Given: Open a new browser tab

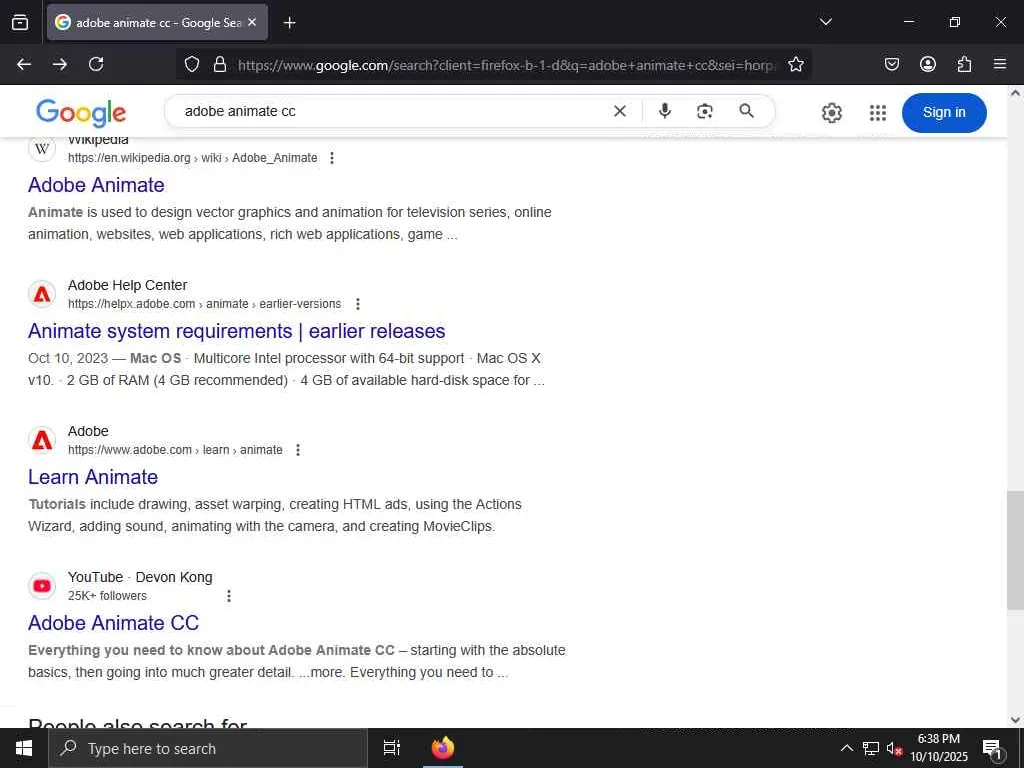Looking at the screenshot, I should [289, 23].
